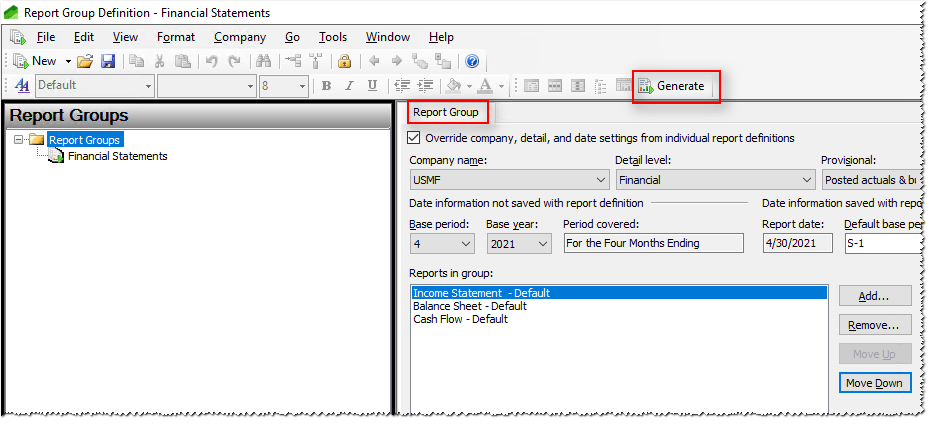Screen dimensions: 934x425
Task: Select Balance Sheet - Default in list
Action: point(470,306)
